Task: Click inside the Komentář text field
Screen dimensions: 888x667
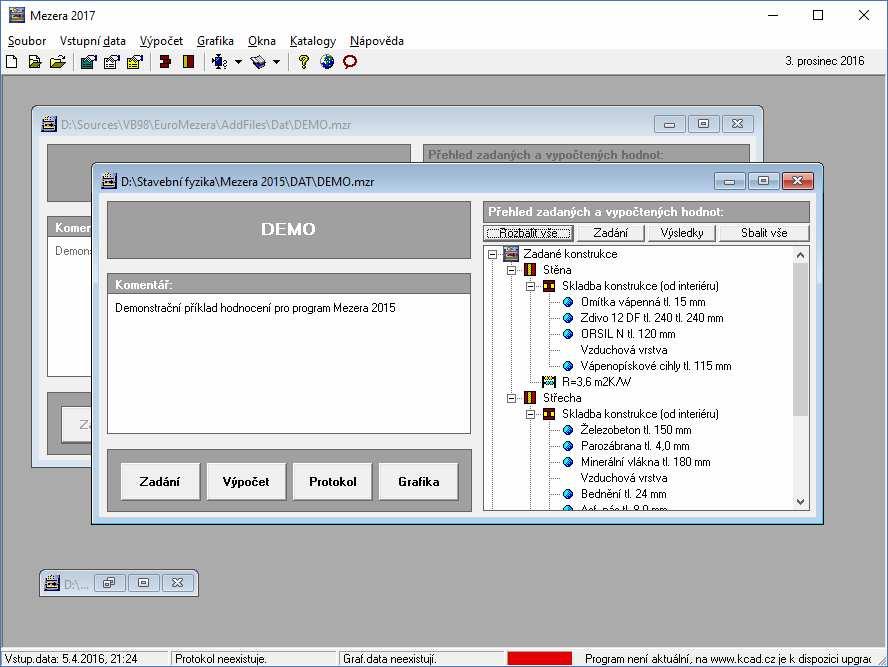Action: pyautogui.click(x=289, y=363)
